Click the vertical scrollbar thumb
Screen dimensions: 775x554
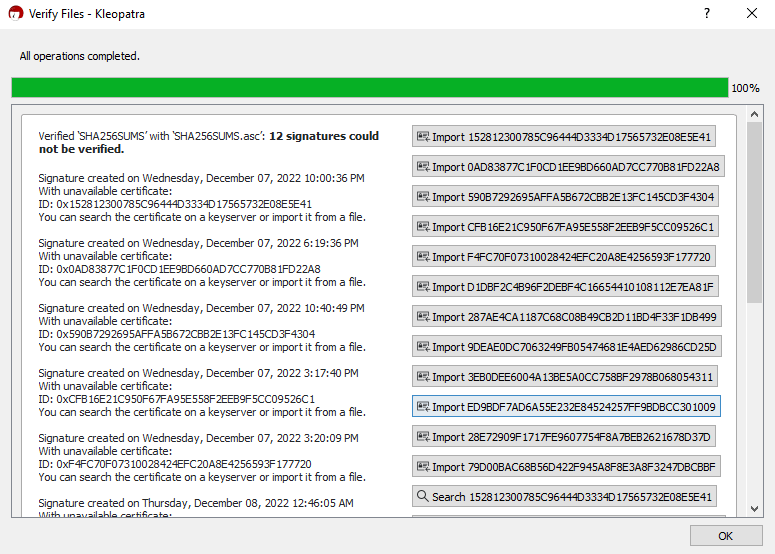coord(754,213)
